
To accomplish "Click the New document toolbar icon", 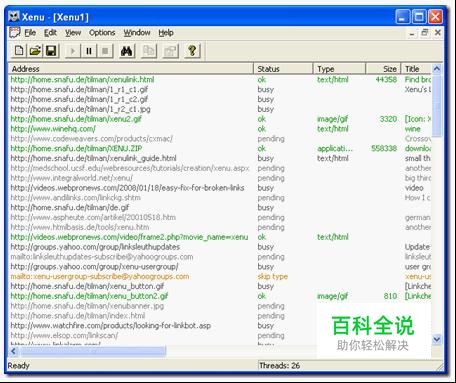I will tap(19, 51).
